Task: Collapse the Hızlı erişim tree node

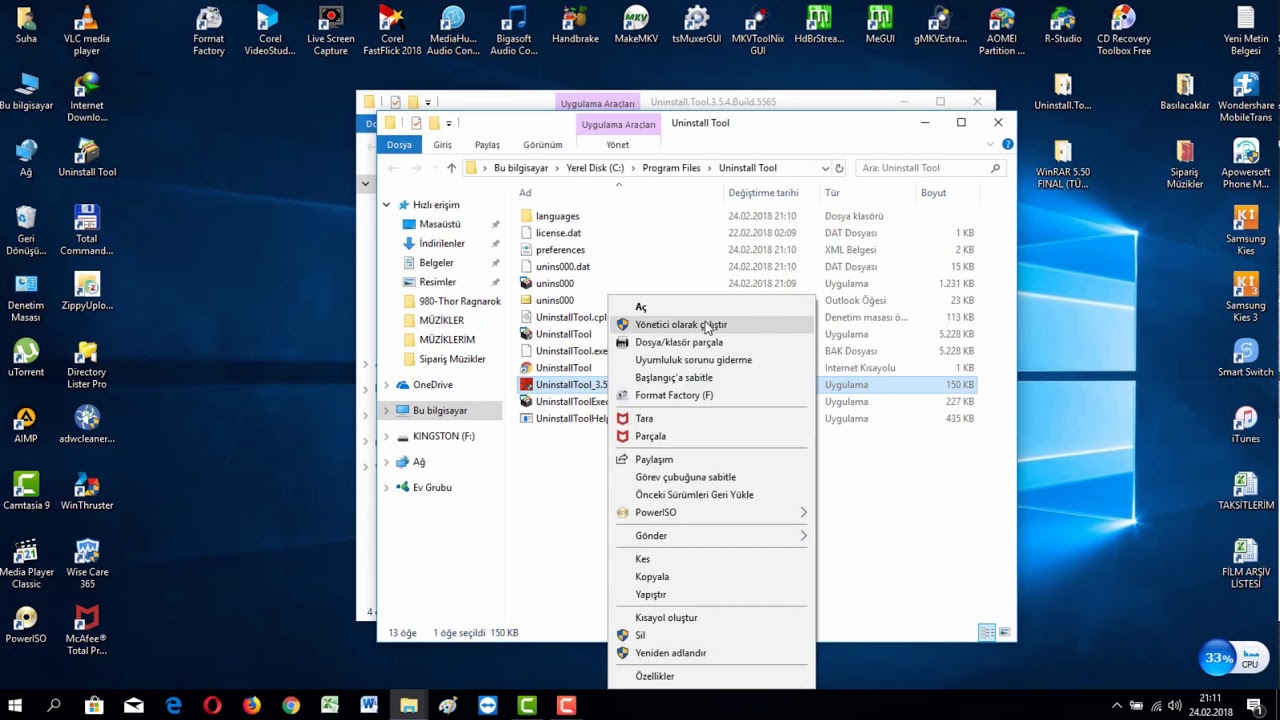Action: (386, 205)
